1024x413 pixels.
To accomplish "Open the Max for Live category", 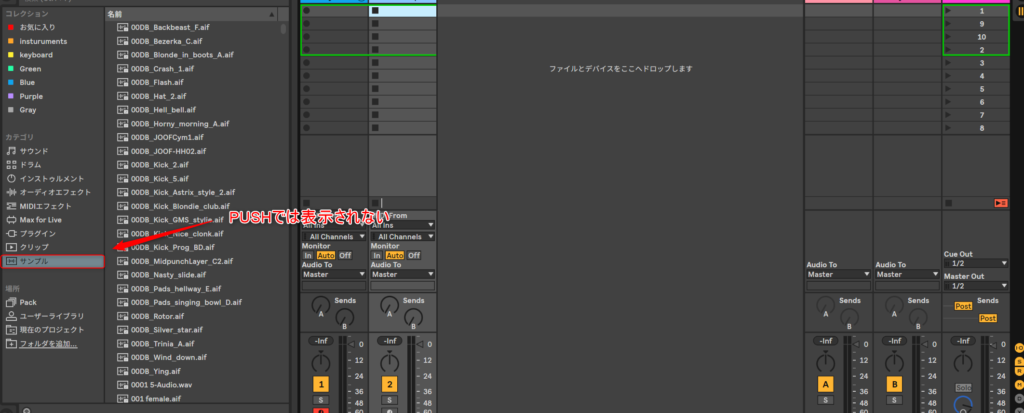I will coord(41,219).
